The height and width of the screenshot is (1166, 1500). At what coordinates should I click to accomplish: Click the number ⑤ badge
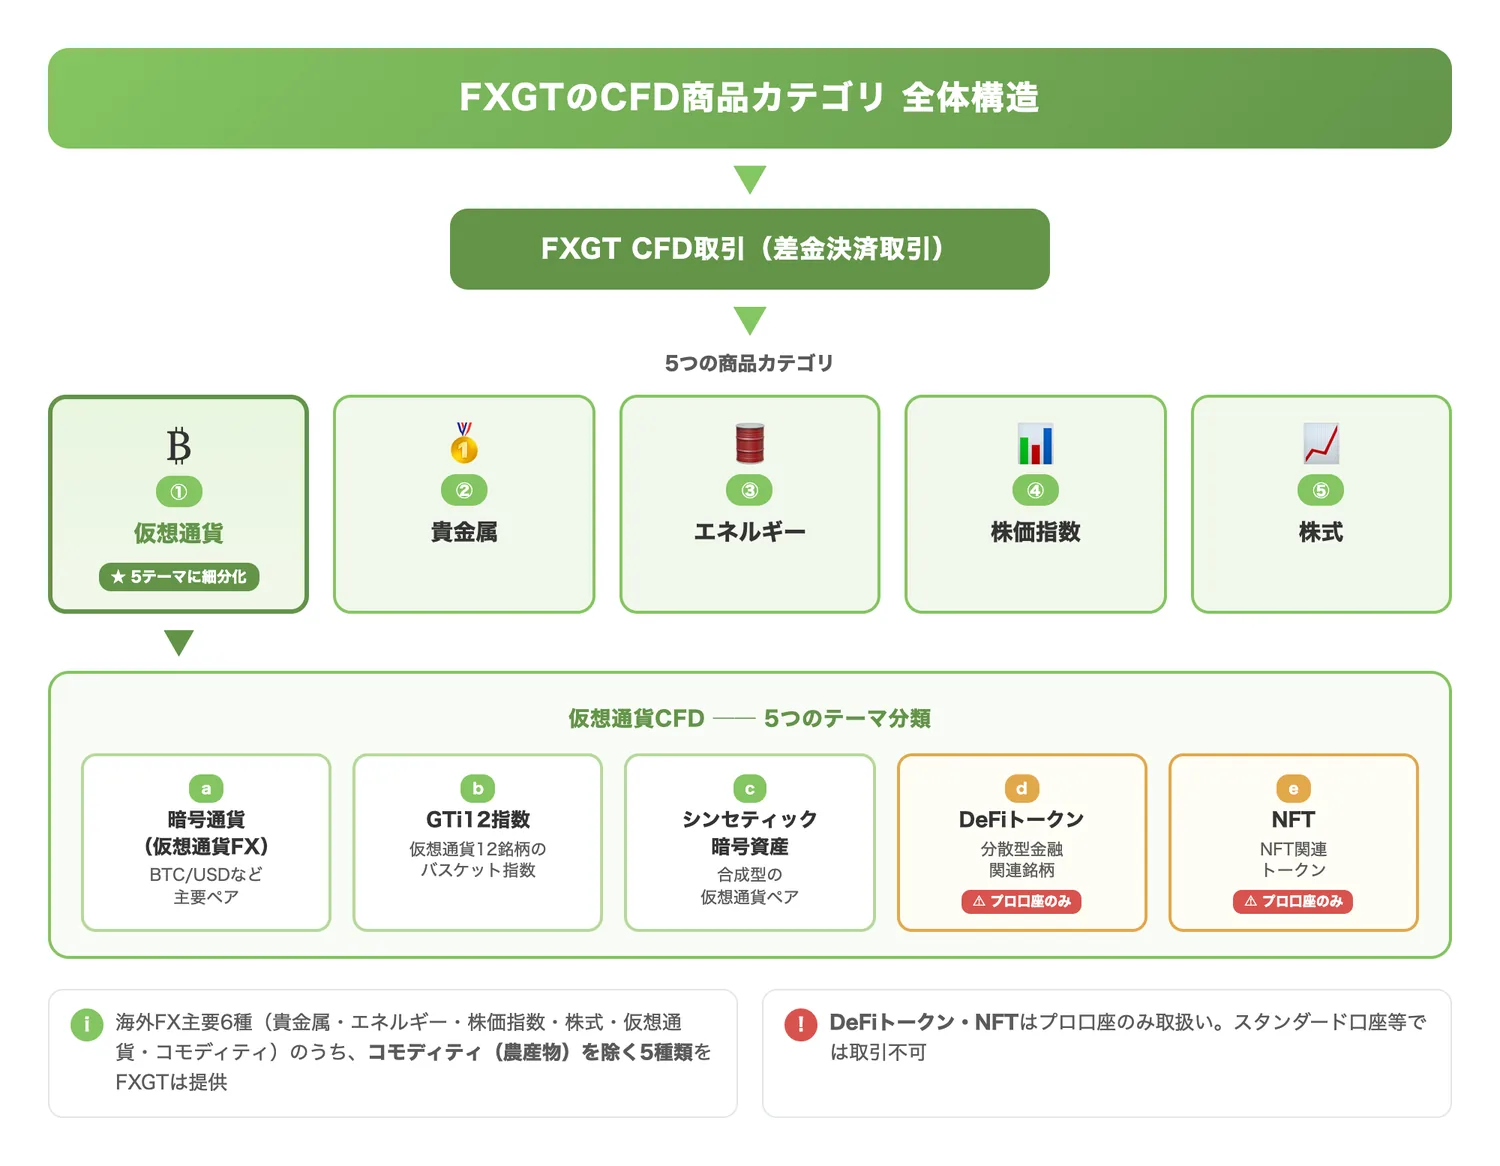click(x=1321, y=490)
